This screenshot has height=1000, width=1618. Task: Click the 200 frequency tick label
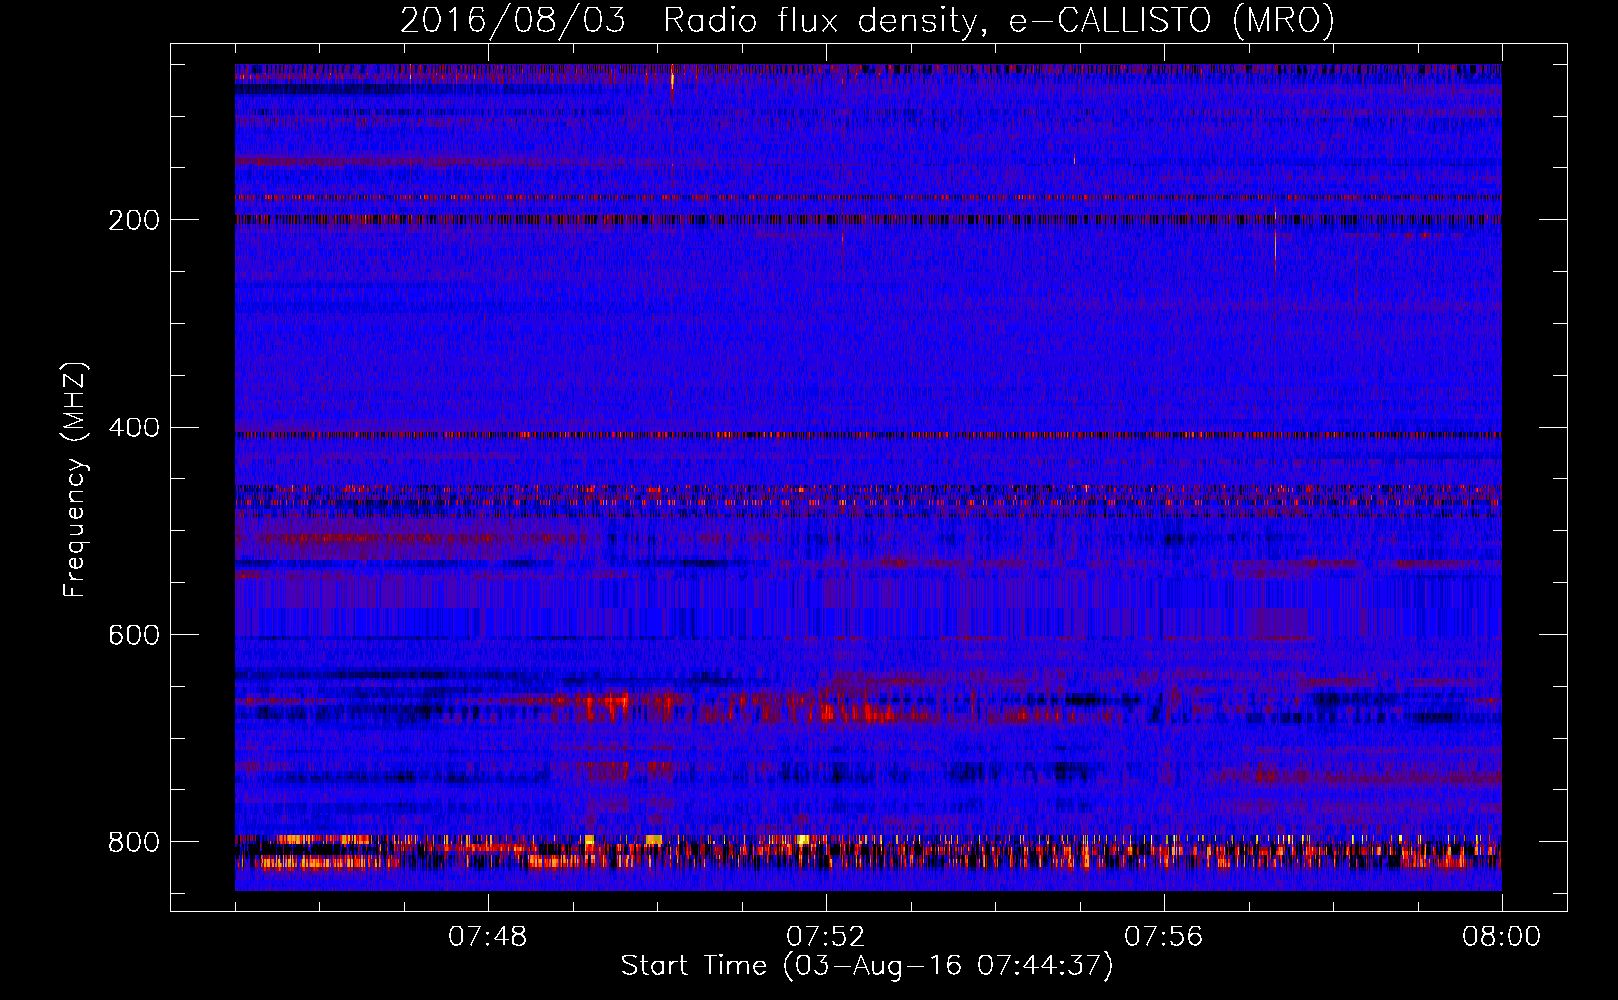pos(134,220)
